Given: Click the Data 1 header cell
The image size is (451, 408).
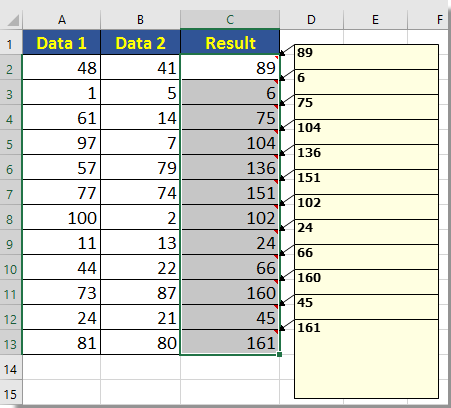Looking at the screenshot, I should click(x=62, y=42).
